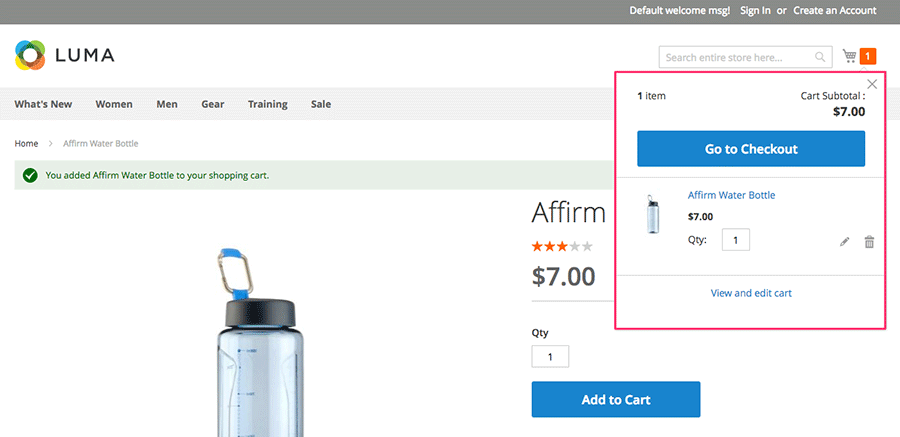
Task: Click Create an Account link
Action: tap(835, 10)
